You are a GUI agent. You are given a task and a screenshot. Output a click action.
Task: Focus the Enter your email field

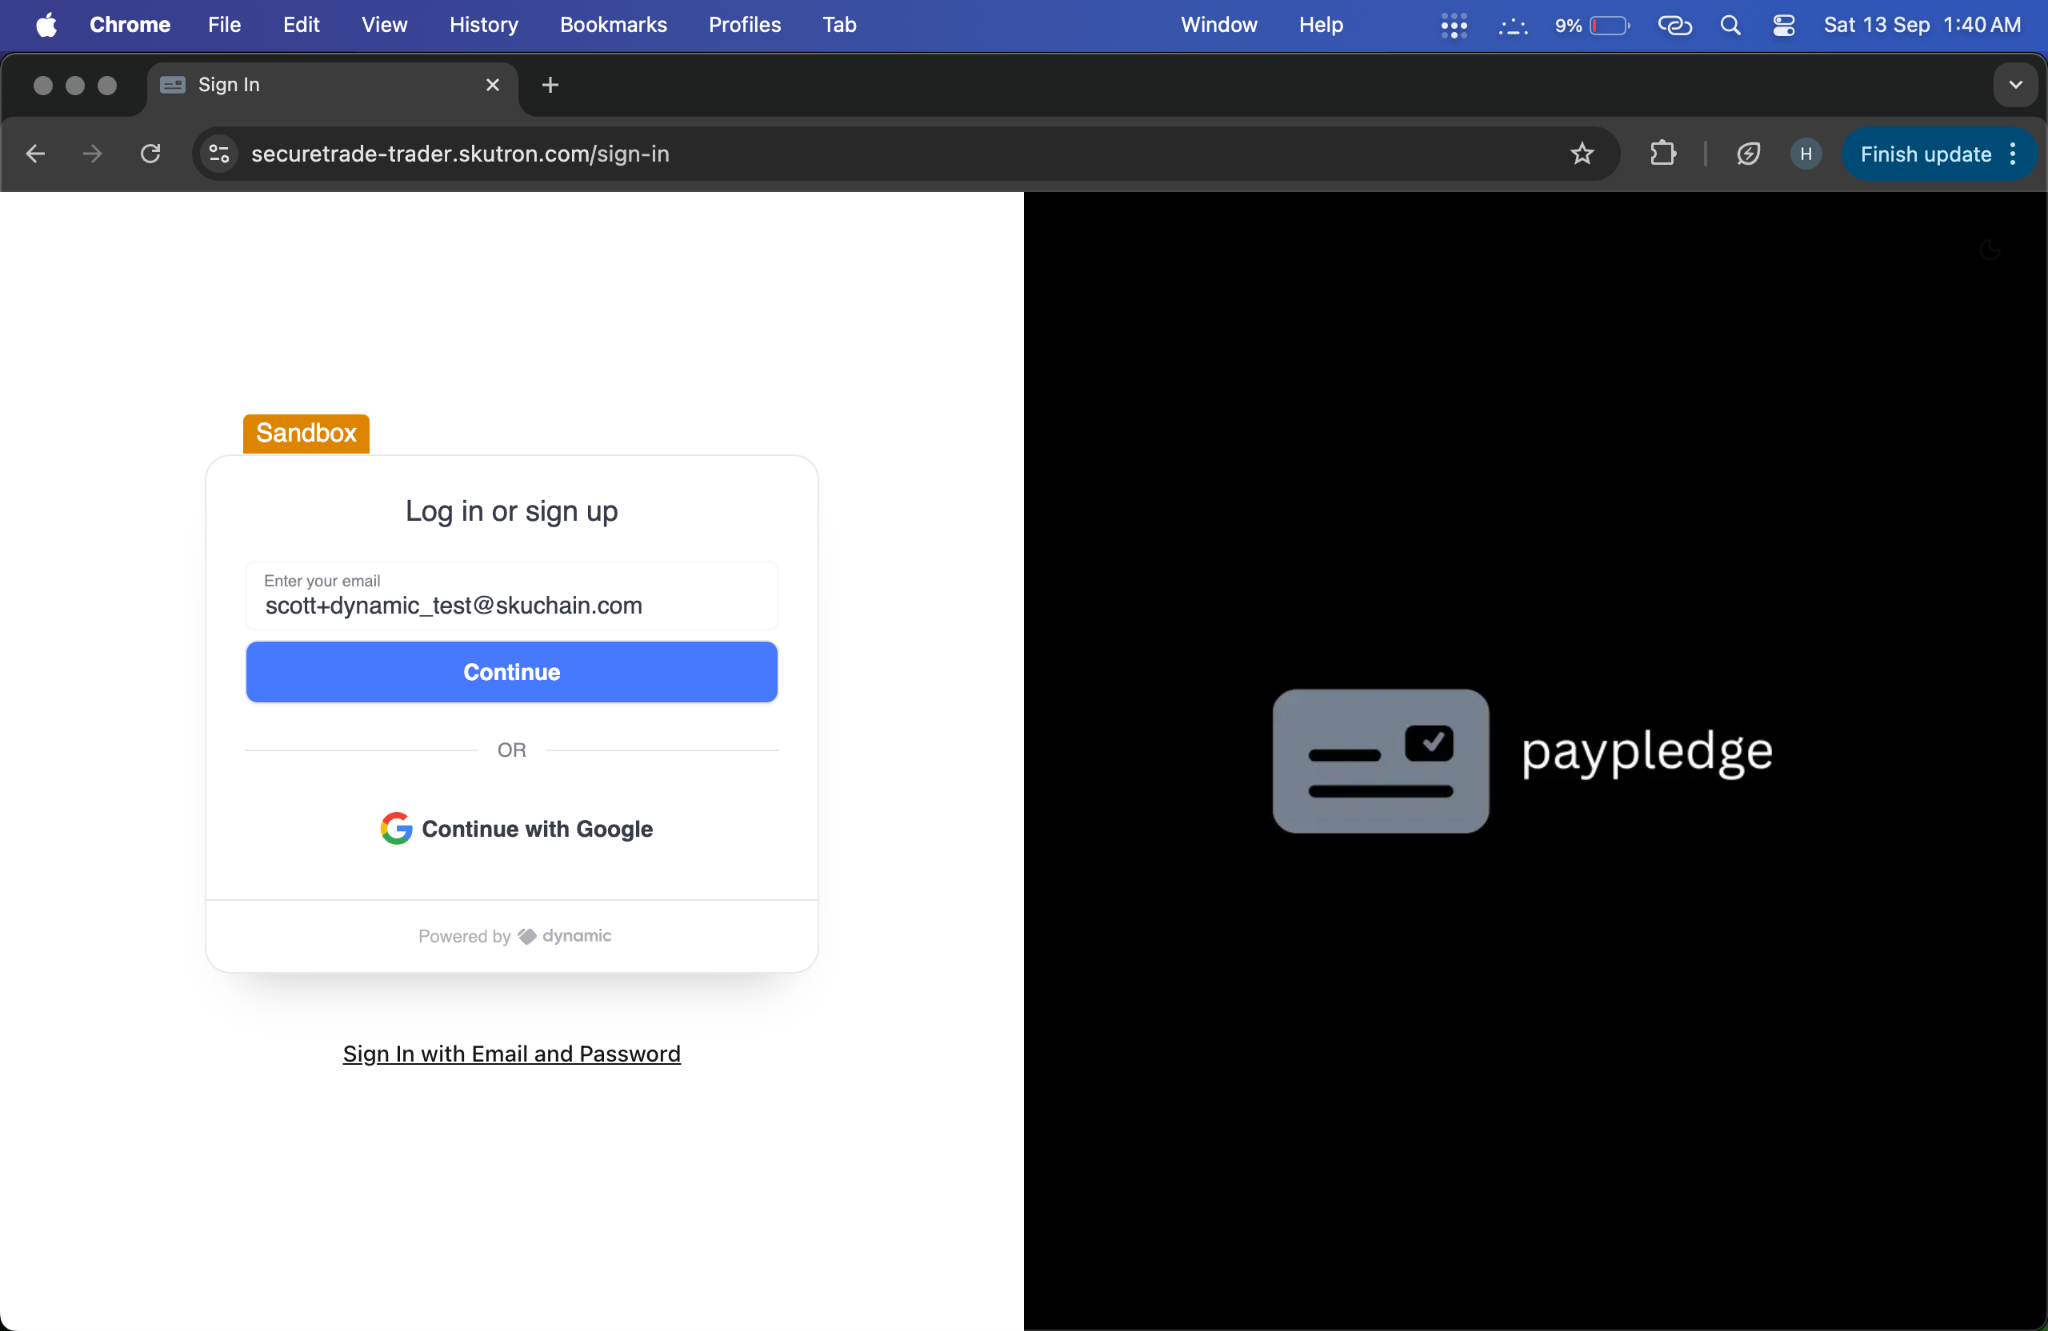pyautogui.click(x=512, y=596)
